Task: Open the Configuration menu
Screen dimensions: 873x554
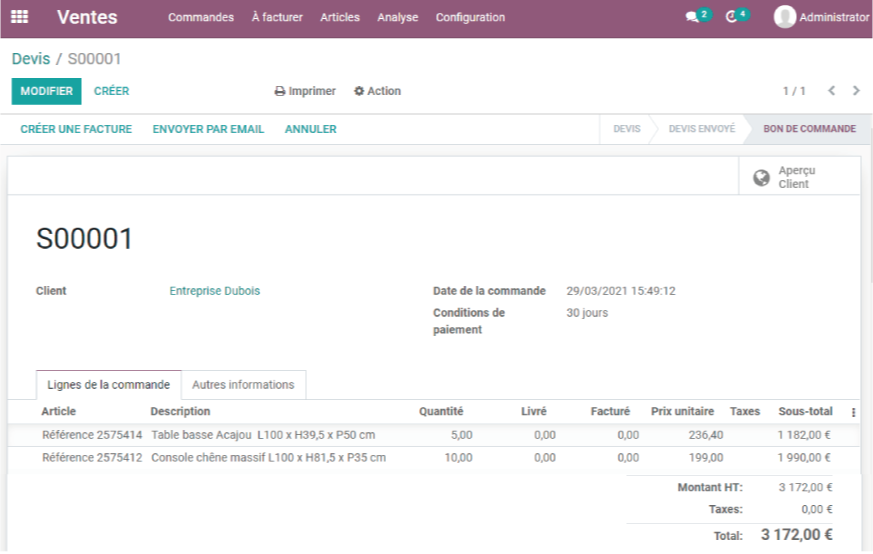Action: 470,17
